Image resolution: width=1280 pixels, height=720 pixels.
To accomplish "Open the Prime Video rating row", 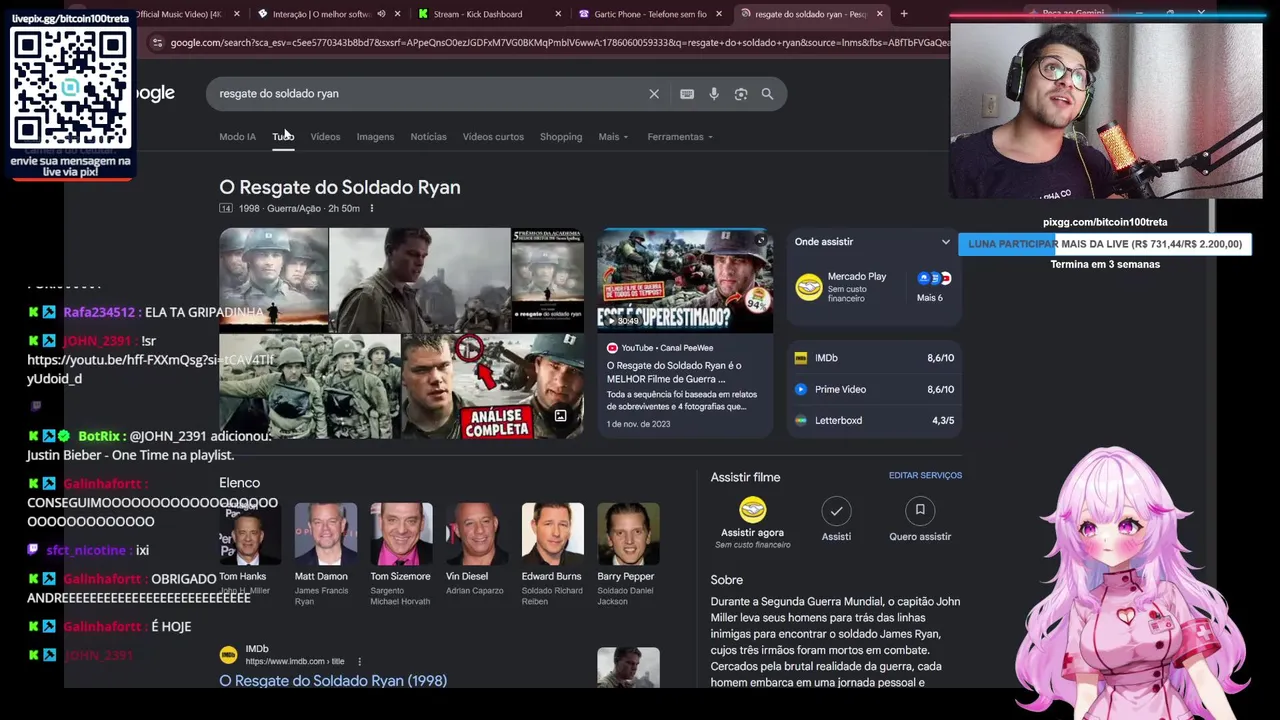I will pyautogui.click(x=874, y=389).
